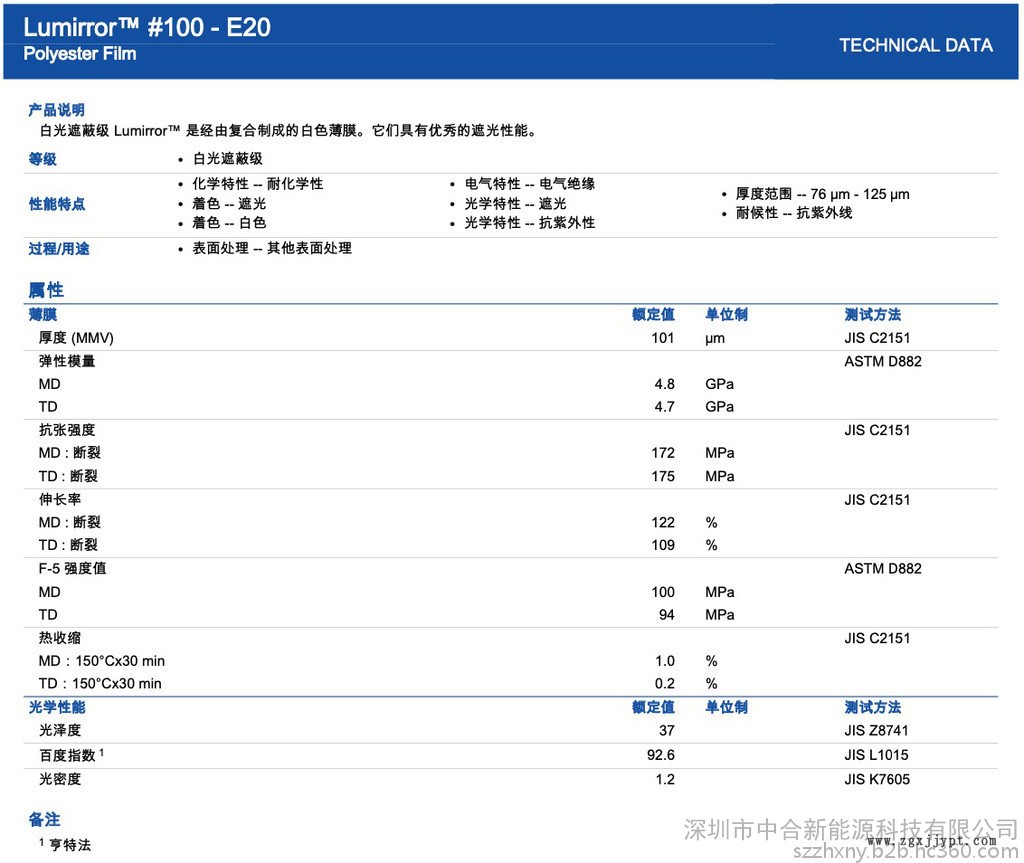The width and height of the screenshot is (1024, 863).
Task: Click the 薄膜 table header
Action: pyautogui.click(x=42, y=315)
